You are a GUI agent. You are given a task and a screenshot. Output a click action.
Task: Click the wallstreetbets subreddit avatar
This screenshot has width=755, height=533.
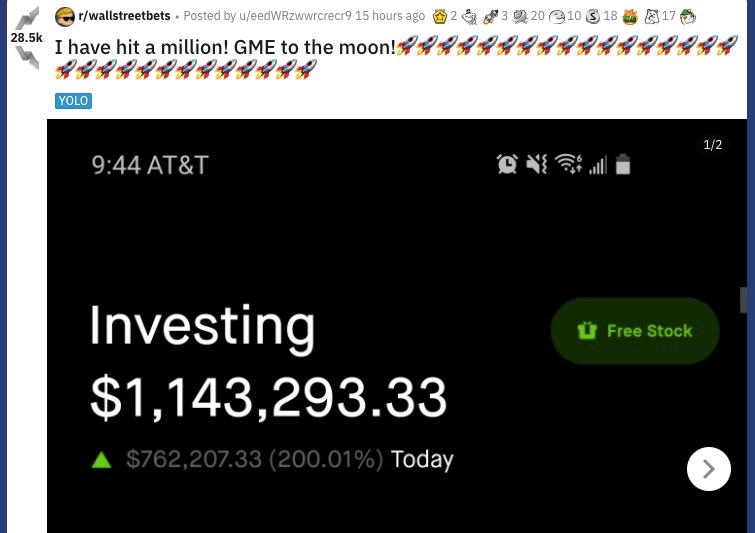65,16
